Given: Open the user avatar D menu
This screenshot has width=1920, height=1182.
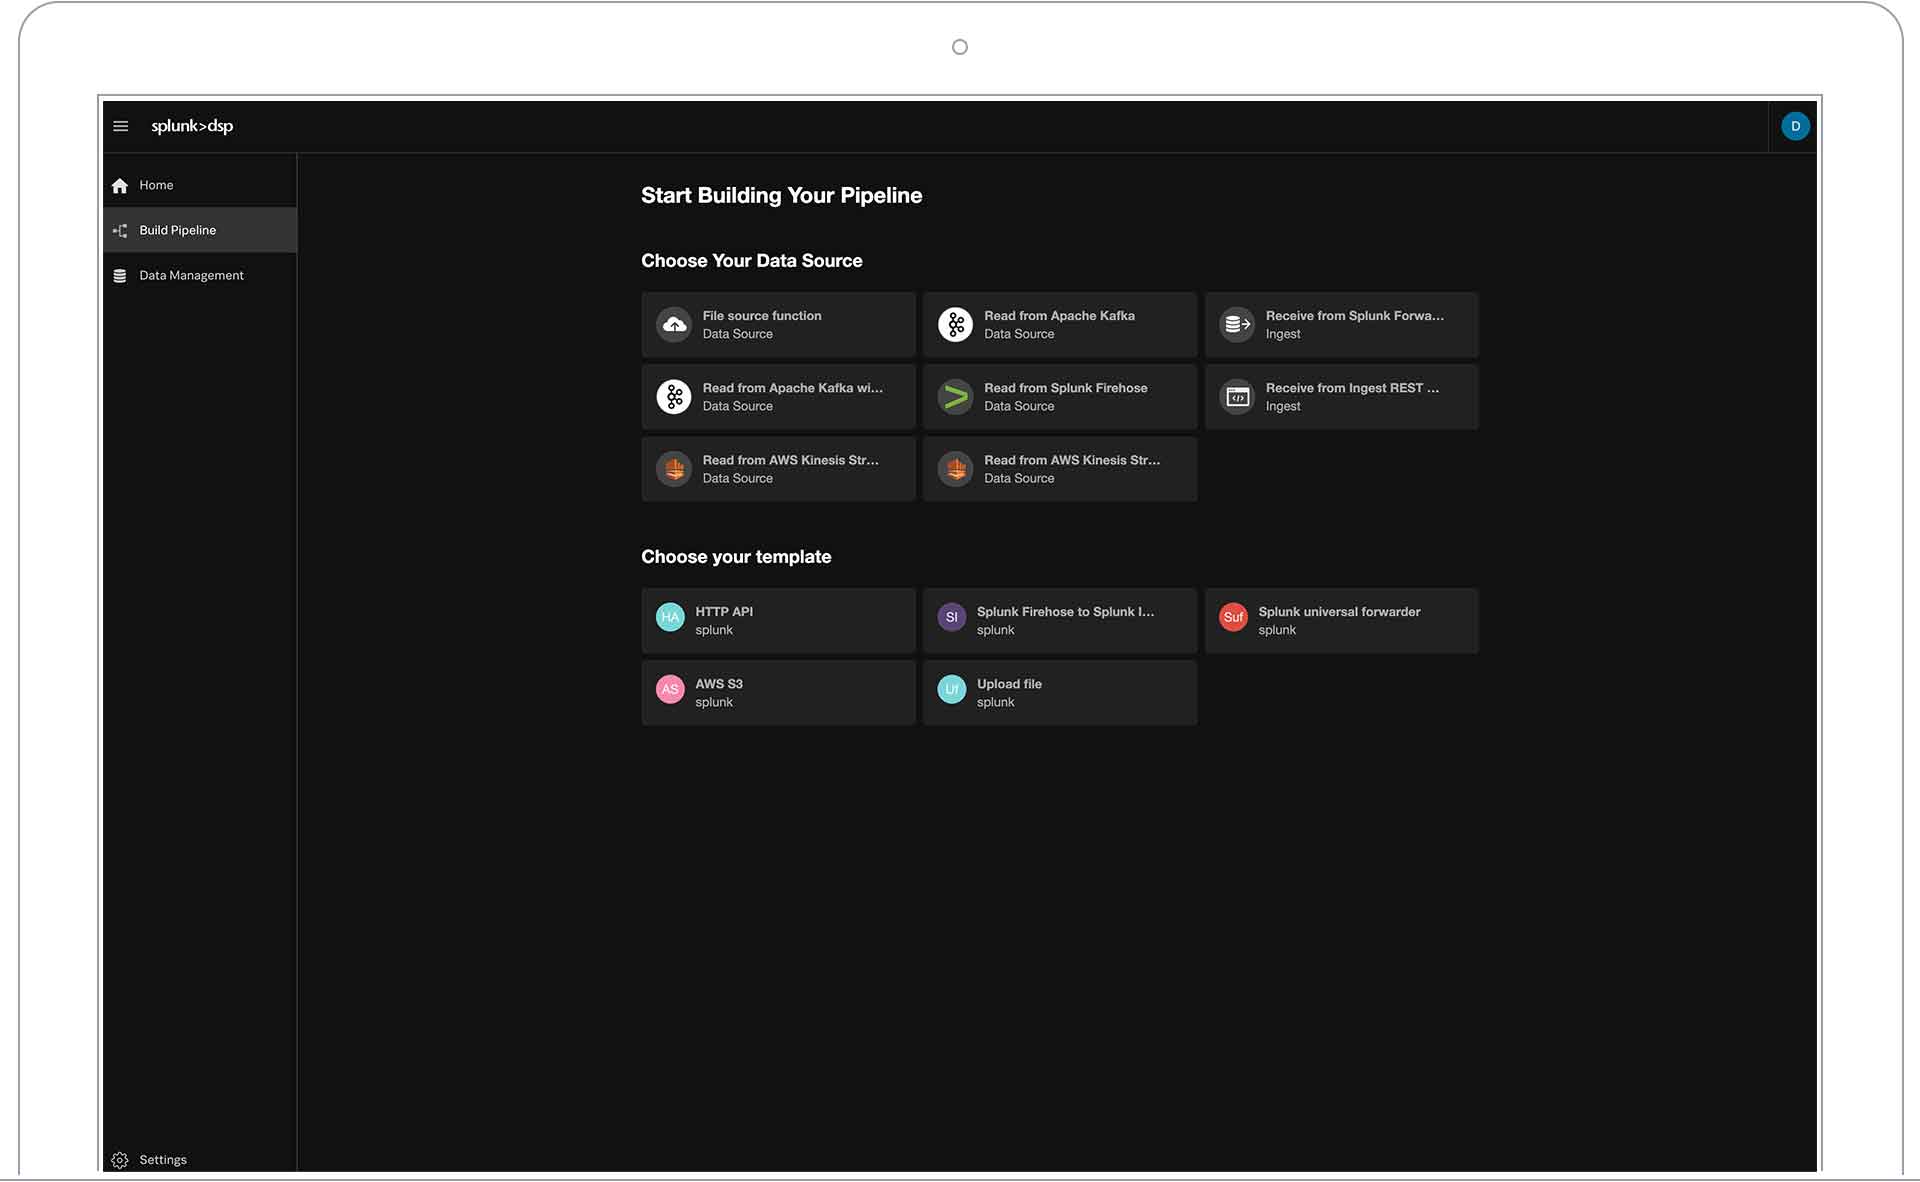Looking at the screenshot, I should [1795, 126].
